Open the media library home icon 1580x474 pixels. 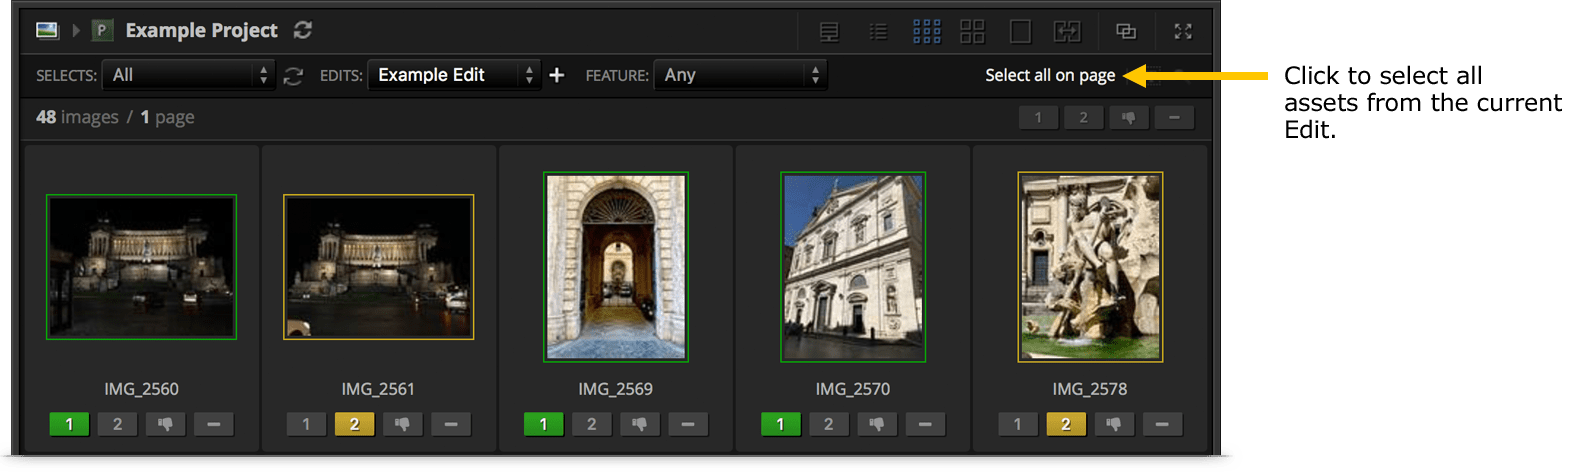pos(47,30)
